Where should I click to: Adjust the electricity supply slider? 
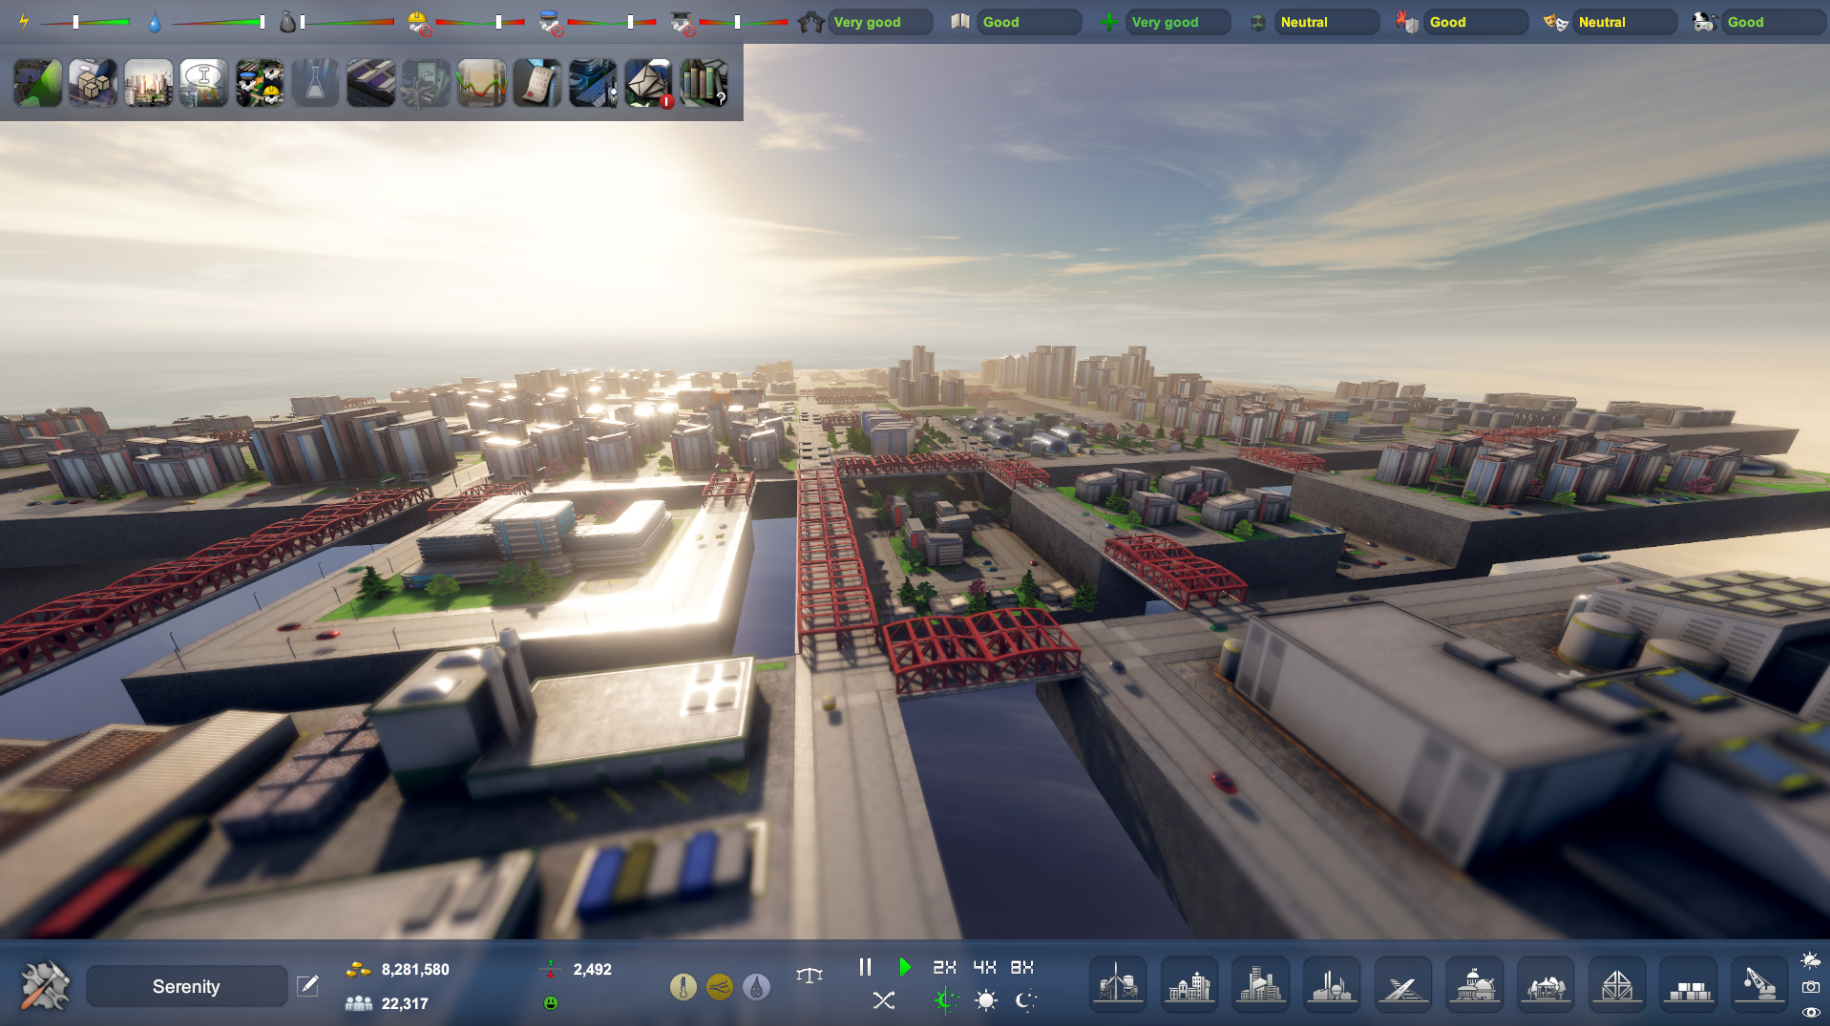(x=86, y=22)
